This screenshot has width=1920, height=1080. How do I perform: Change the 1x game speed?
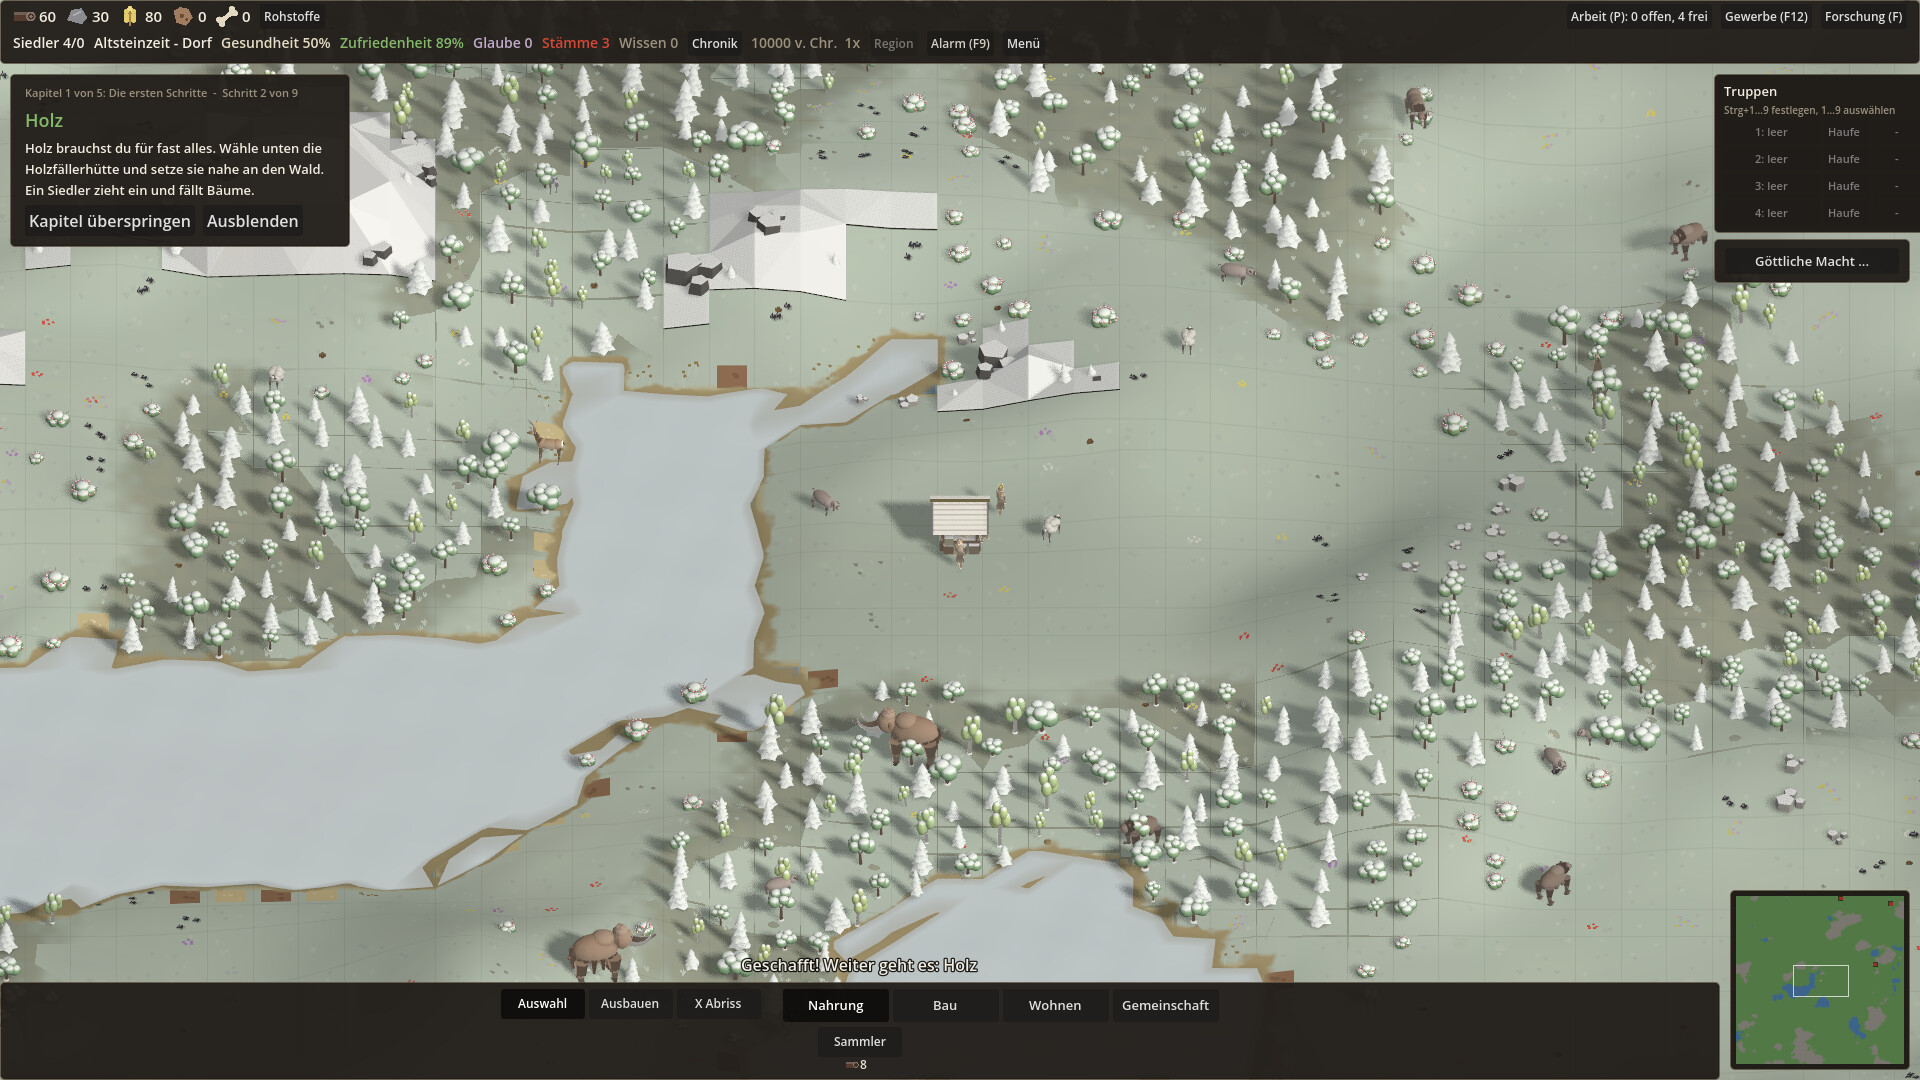[x=852, y=43]
